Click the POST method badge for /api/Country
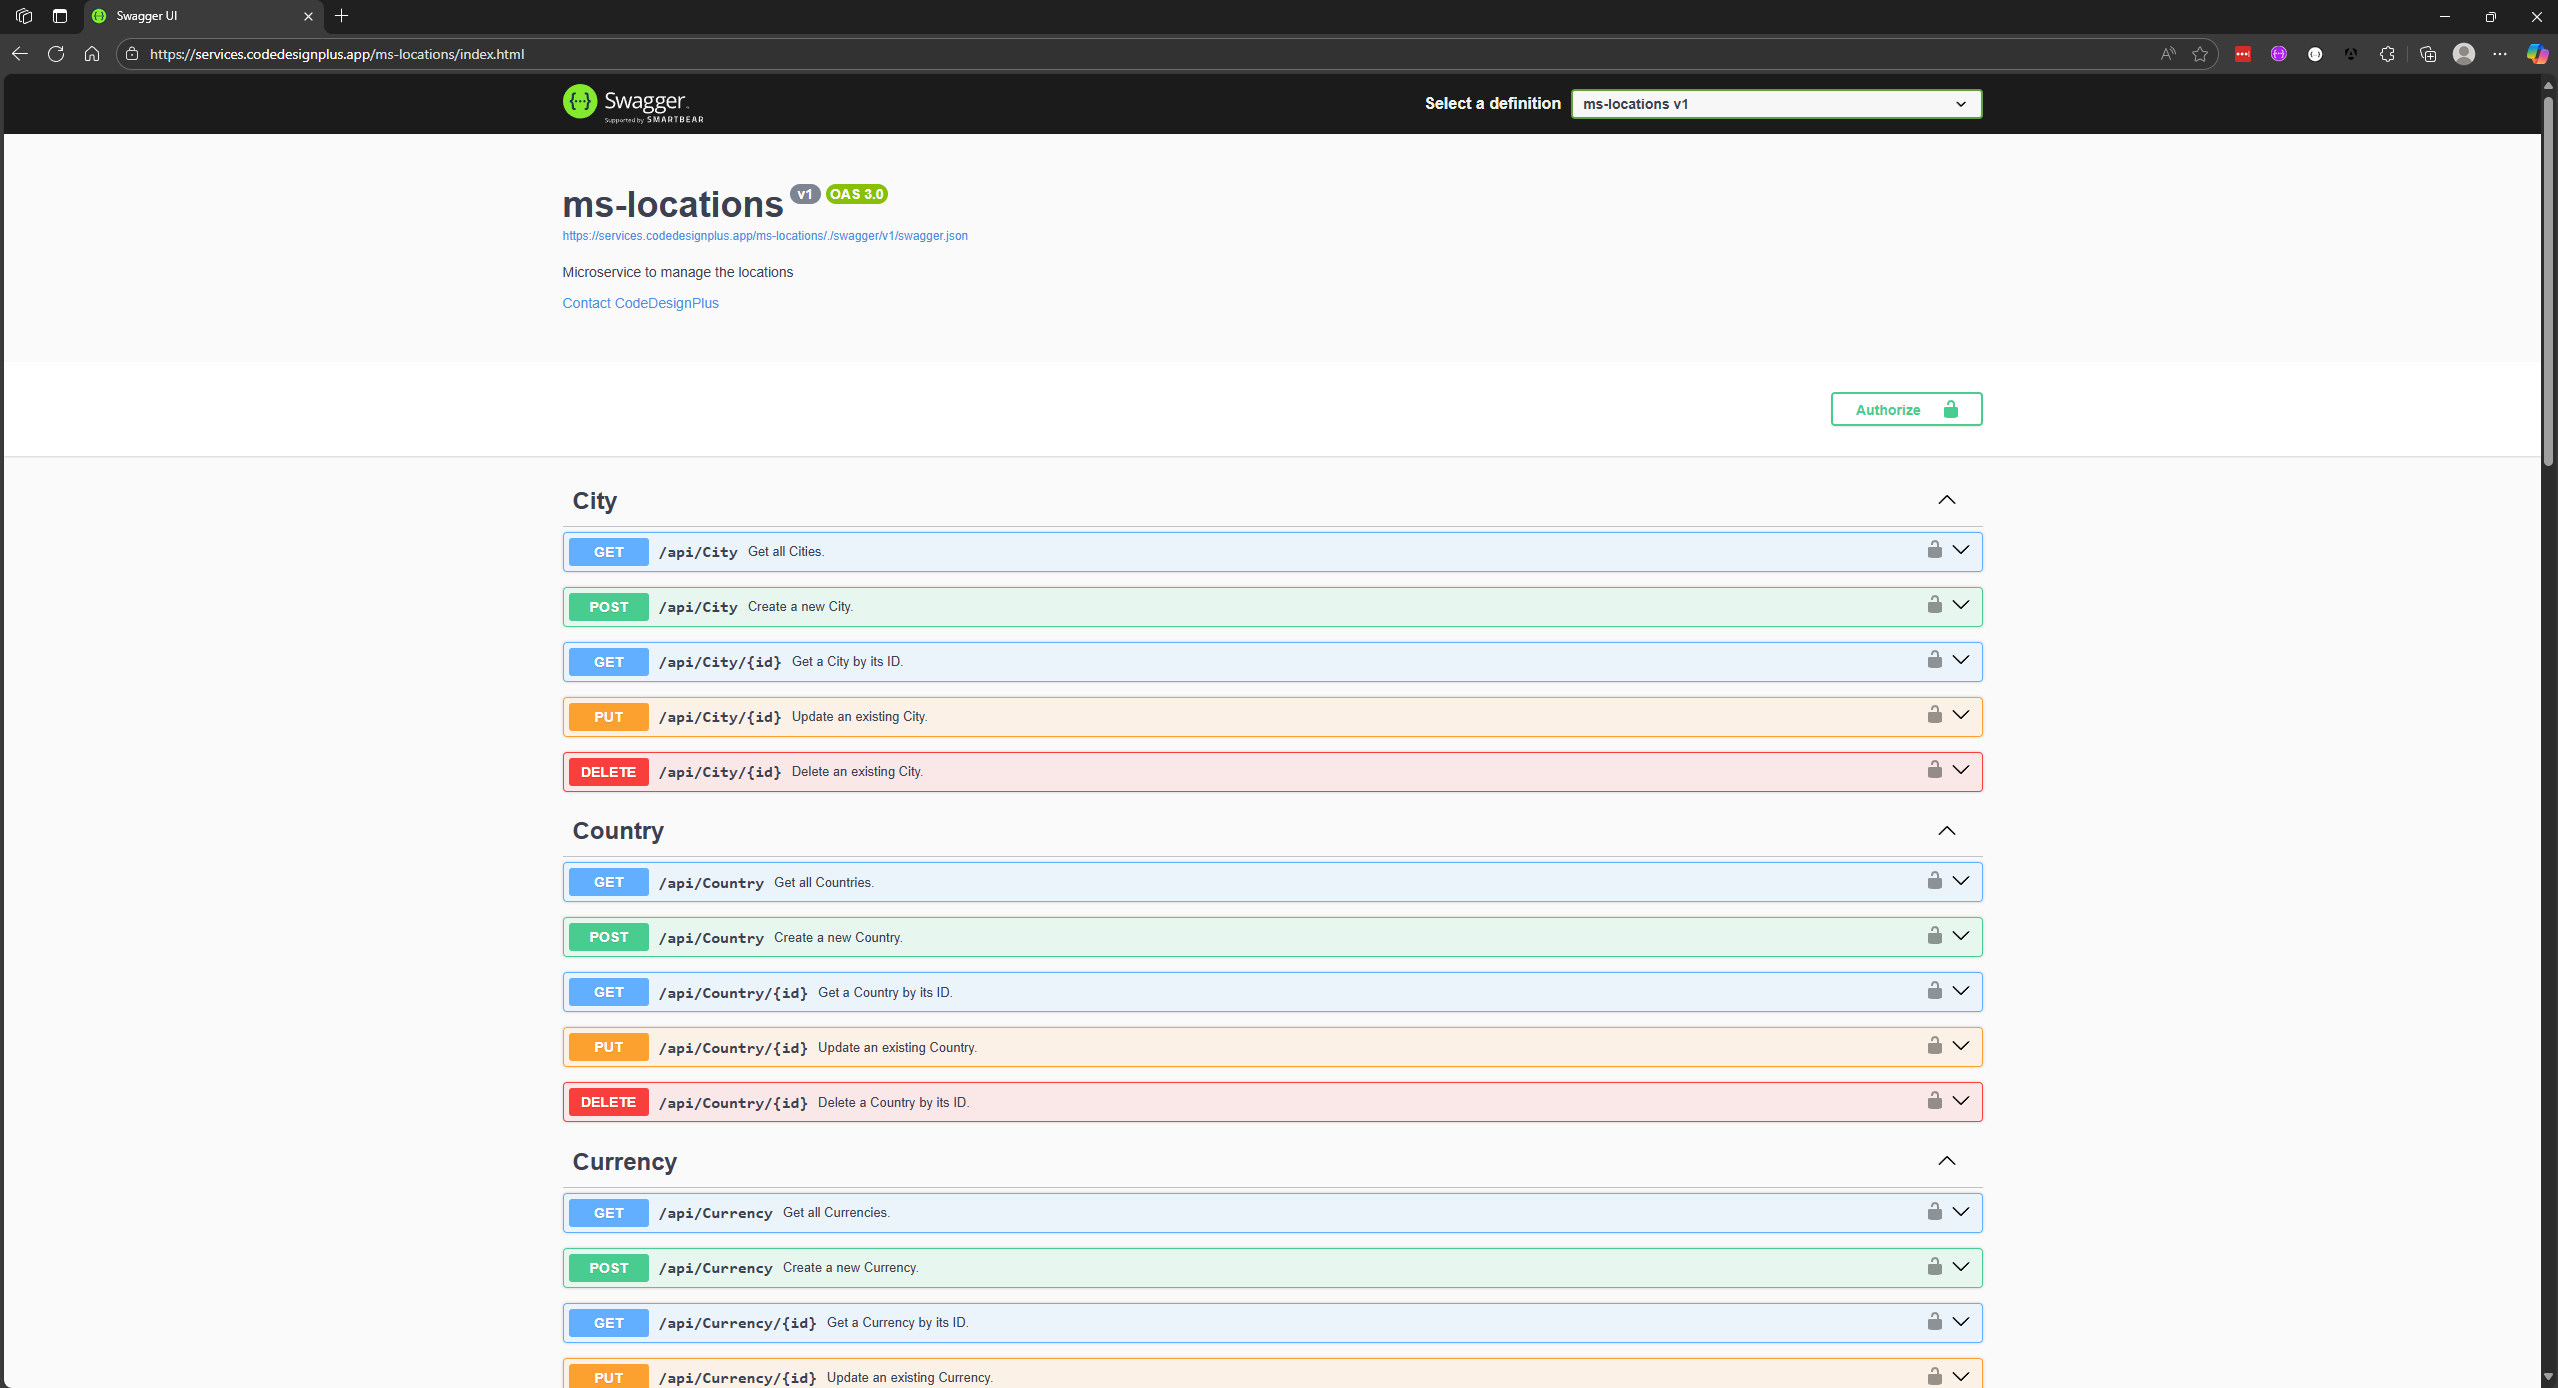Image resolution: width=2558 pixels, height=1388 pixels. [x=608, y=937]
